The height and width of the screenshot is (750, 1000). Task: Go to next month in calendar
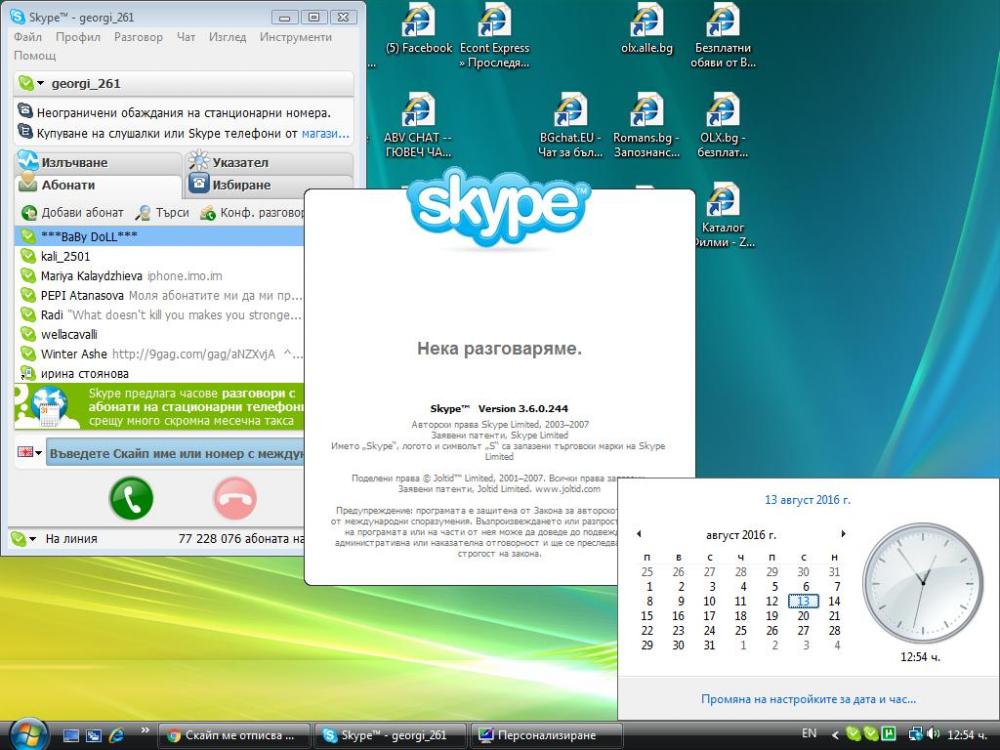(x=843, y=534)
